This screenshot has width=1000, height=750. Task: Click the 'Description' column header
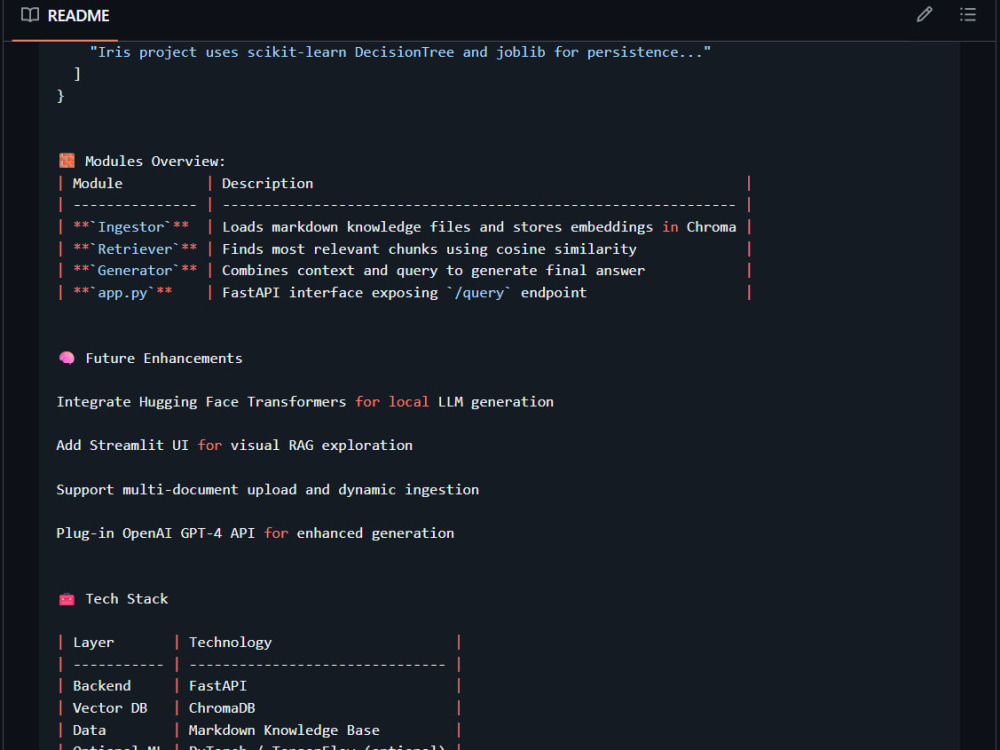pos(267,184)
